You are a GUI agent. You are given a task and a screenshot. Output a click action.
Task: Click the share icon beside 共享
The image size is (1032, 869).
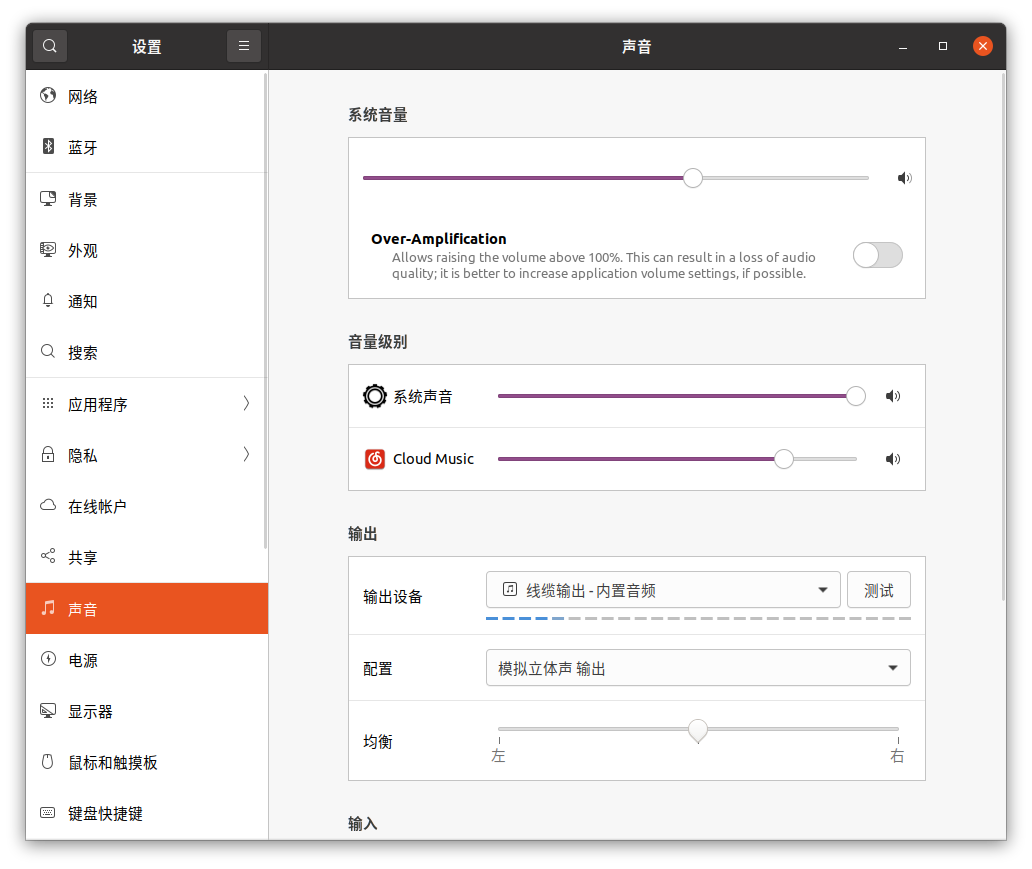[x=48, y=556]
